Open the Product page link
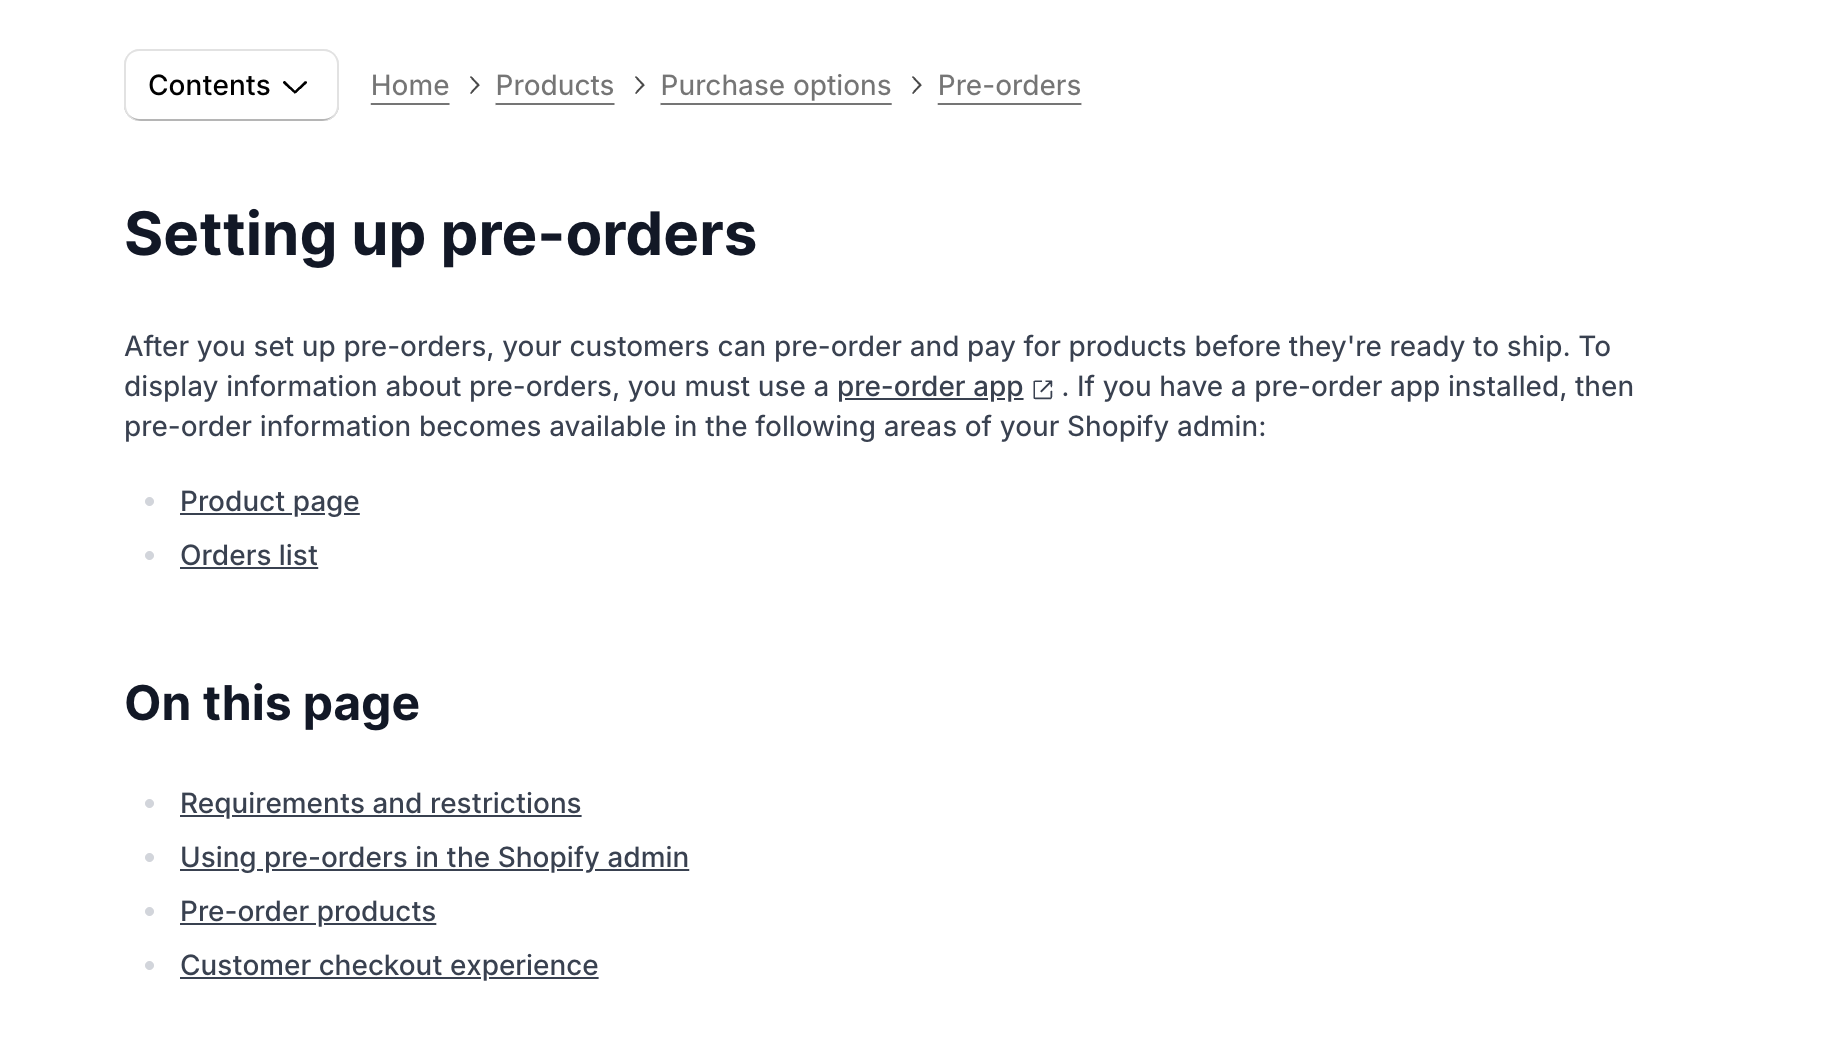Viewport: 1842px width, 1040px height. (x=269, y=501)
